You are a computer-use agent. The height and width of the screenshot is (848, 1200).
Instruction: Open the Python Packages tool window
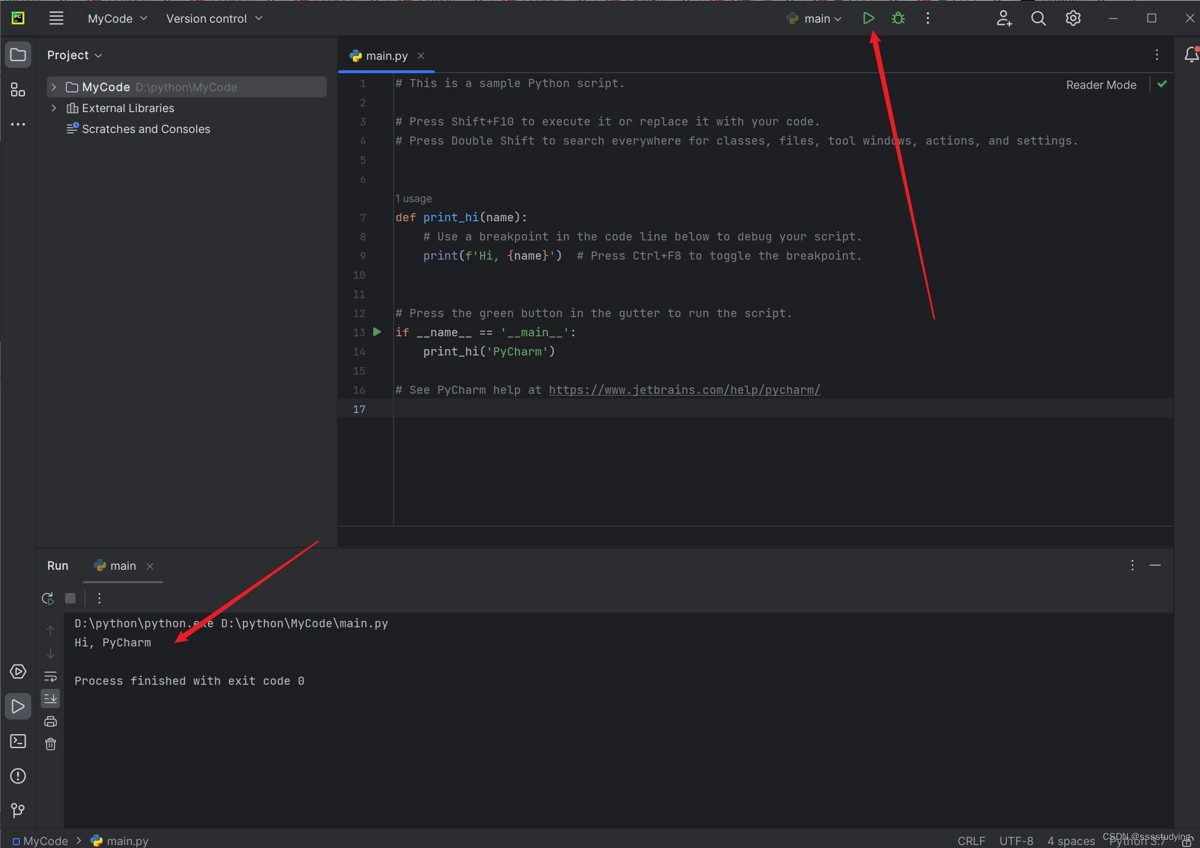tap(18, 672)
